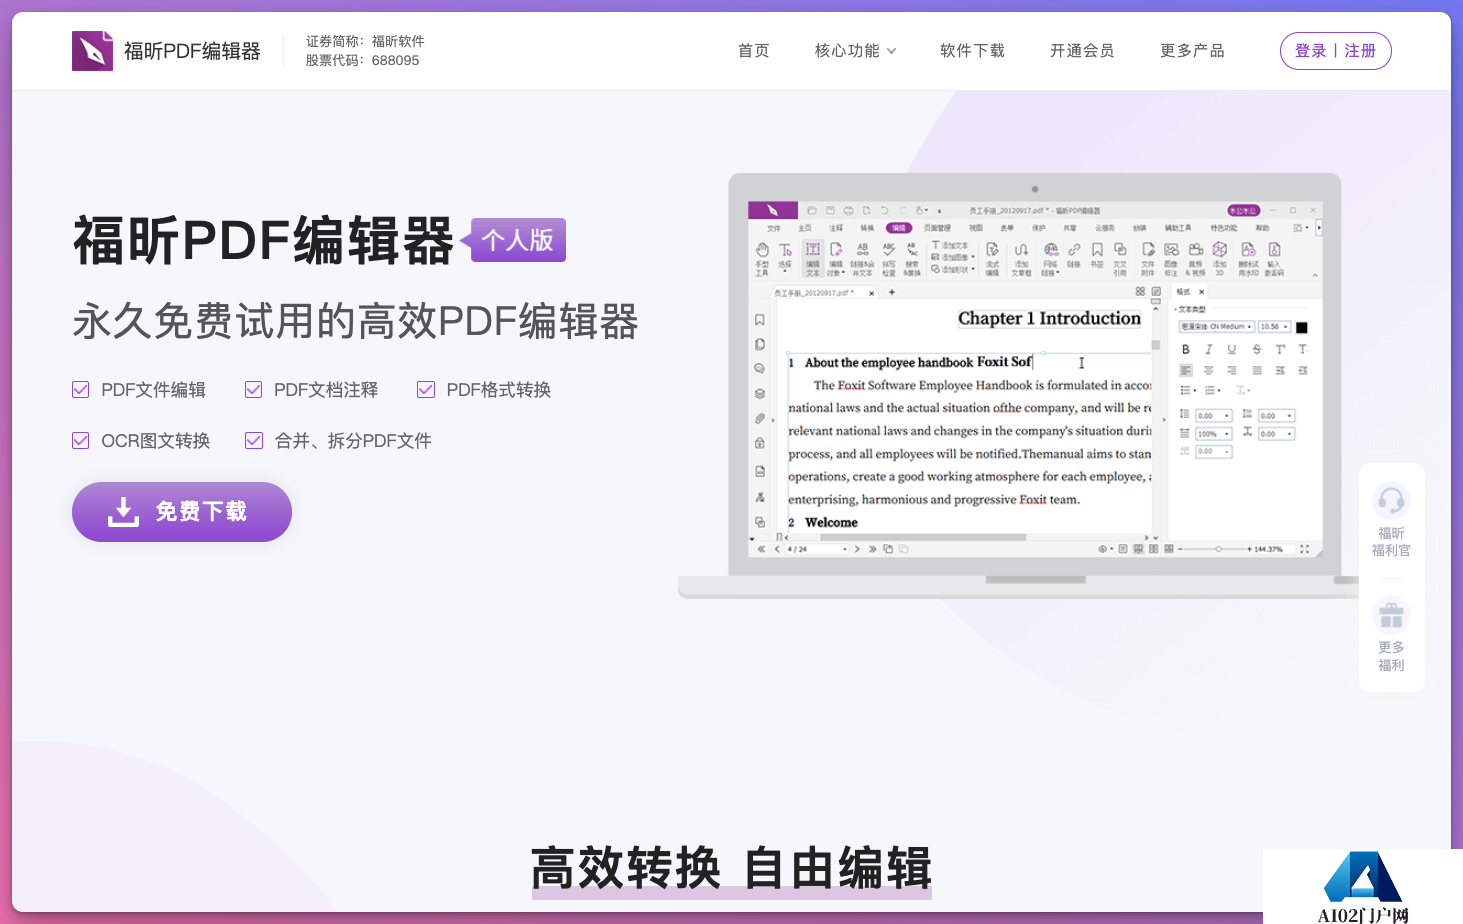Toggle the PDF文件编辑 checkbox
The height and width of the screenshot is (924, 1463).
pos(81,390)
